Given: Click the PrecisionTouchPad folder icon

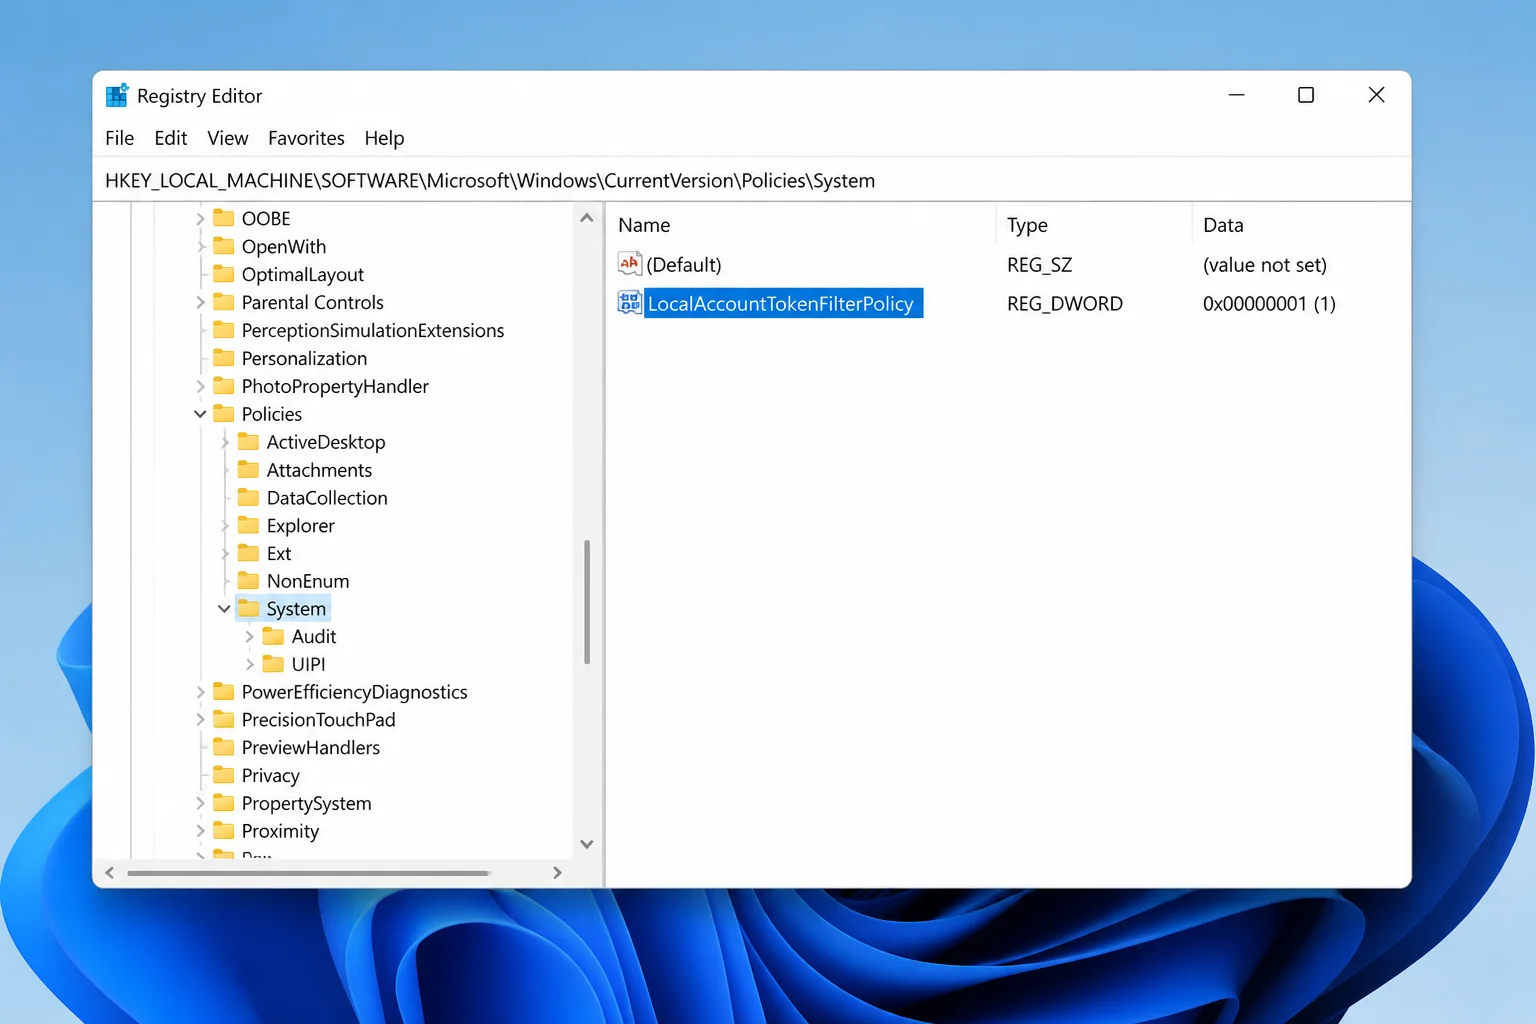Looking at the screenshot, I should [x=224, y=720].
